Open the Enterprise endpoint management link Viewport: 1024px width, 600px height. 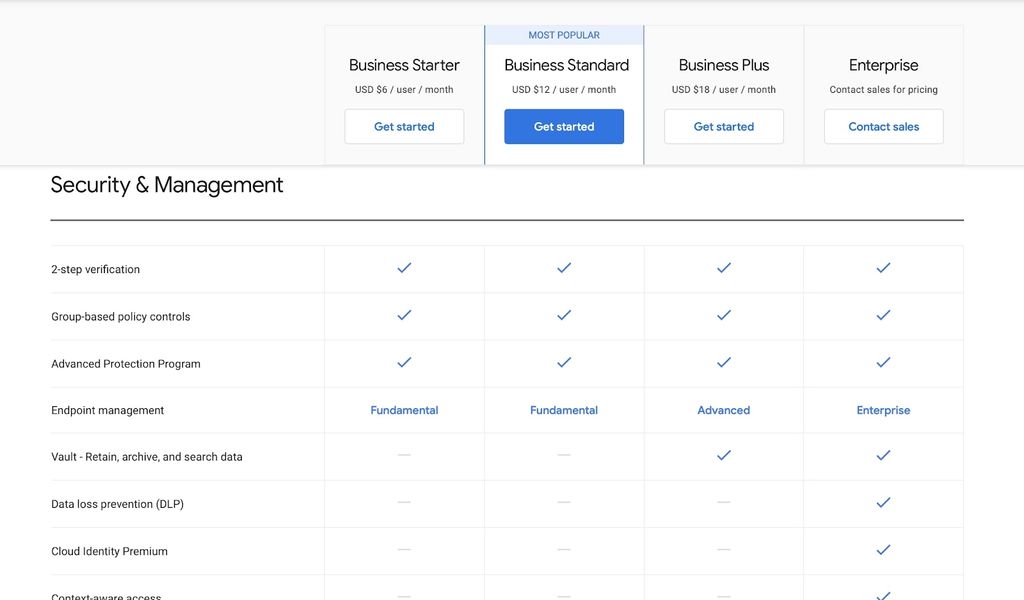pos(883,410)
